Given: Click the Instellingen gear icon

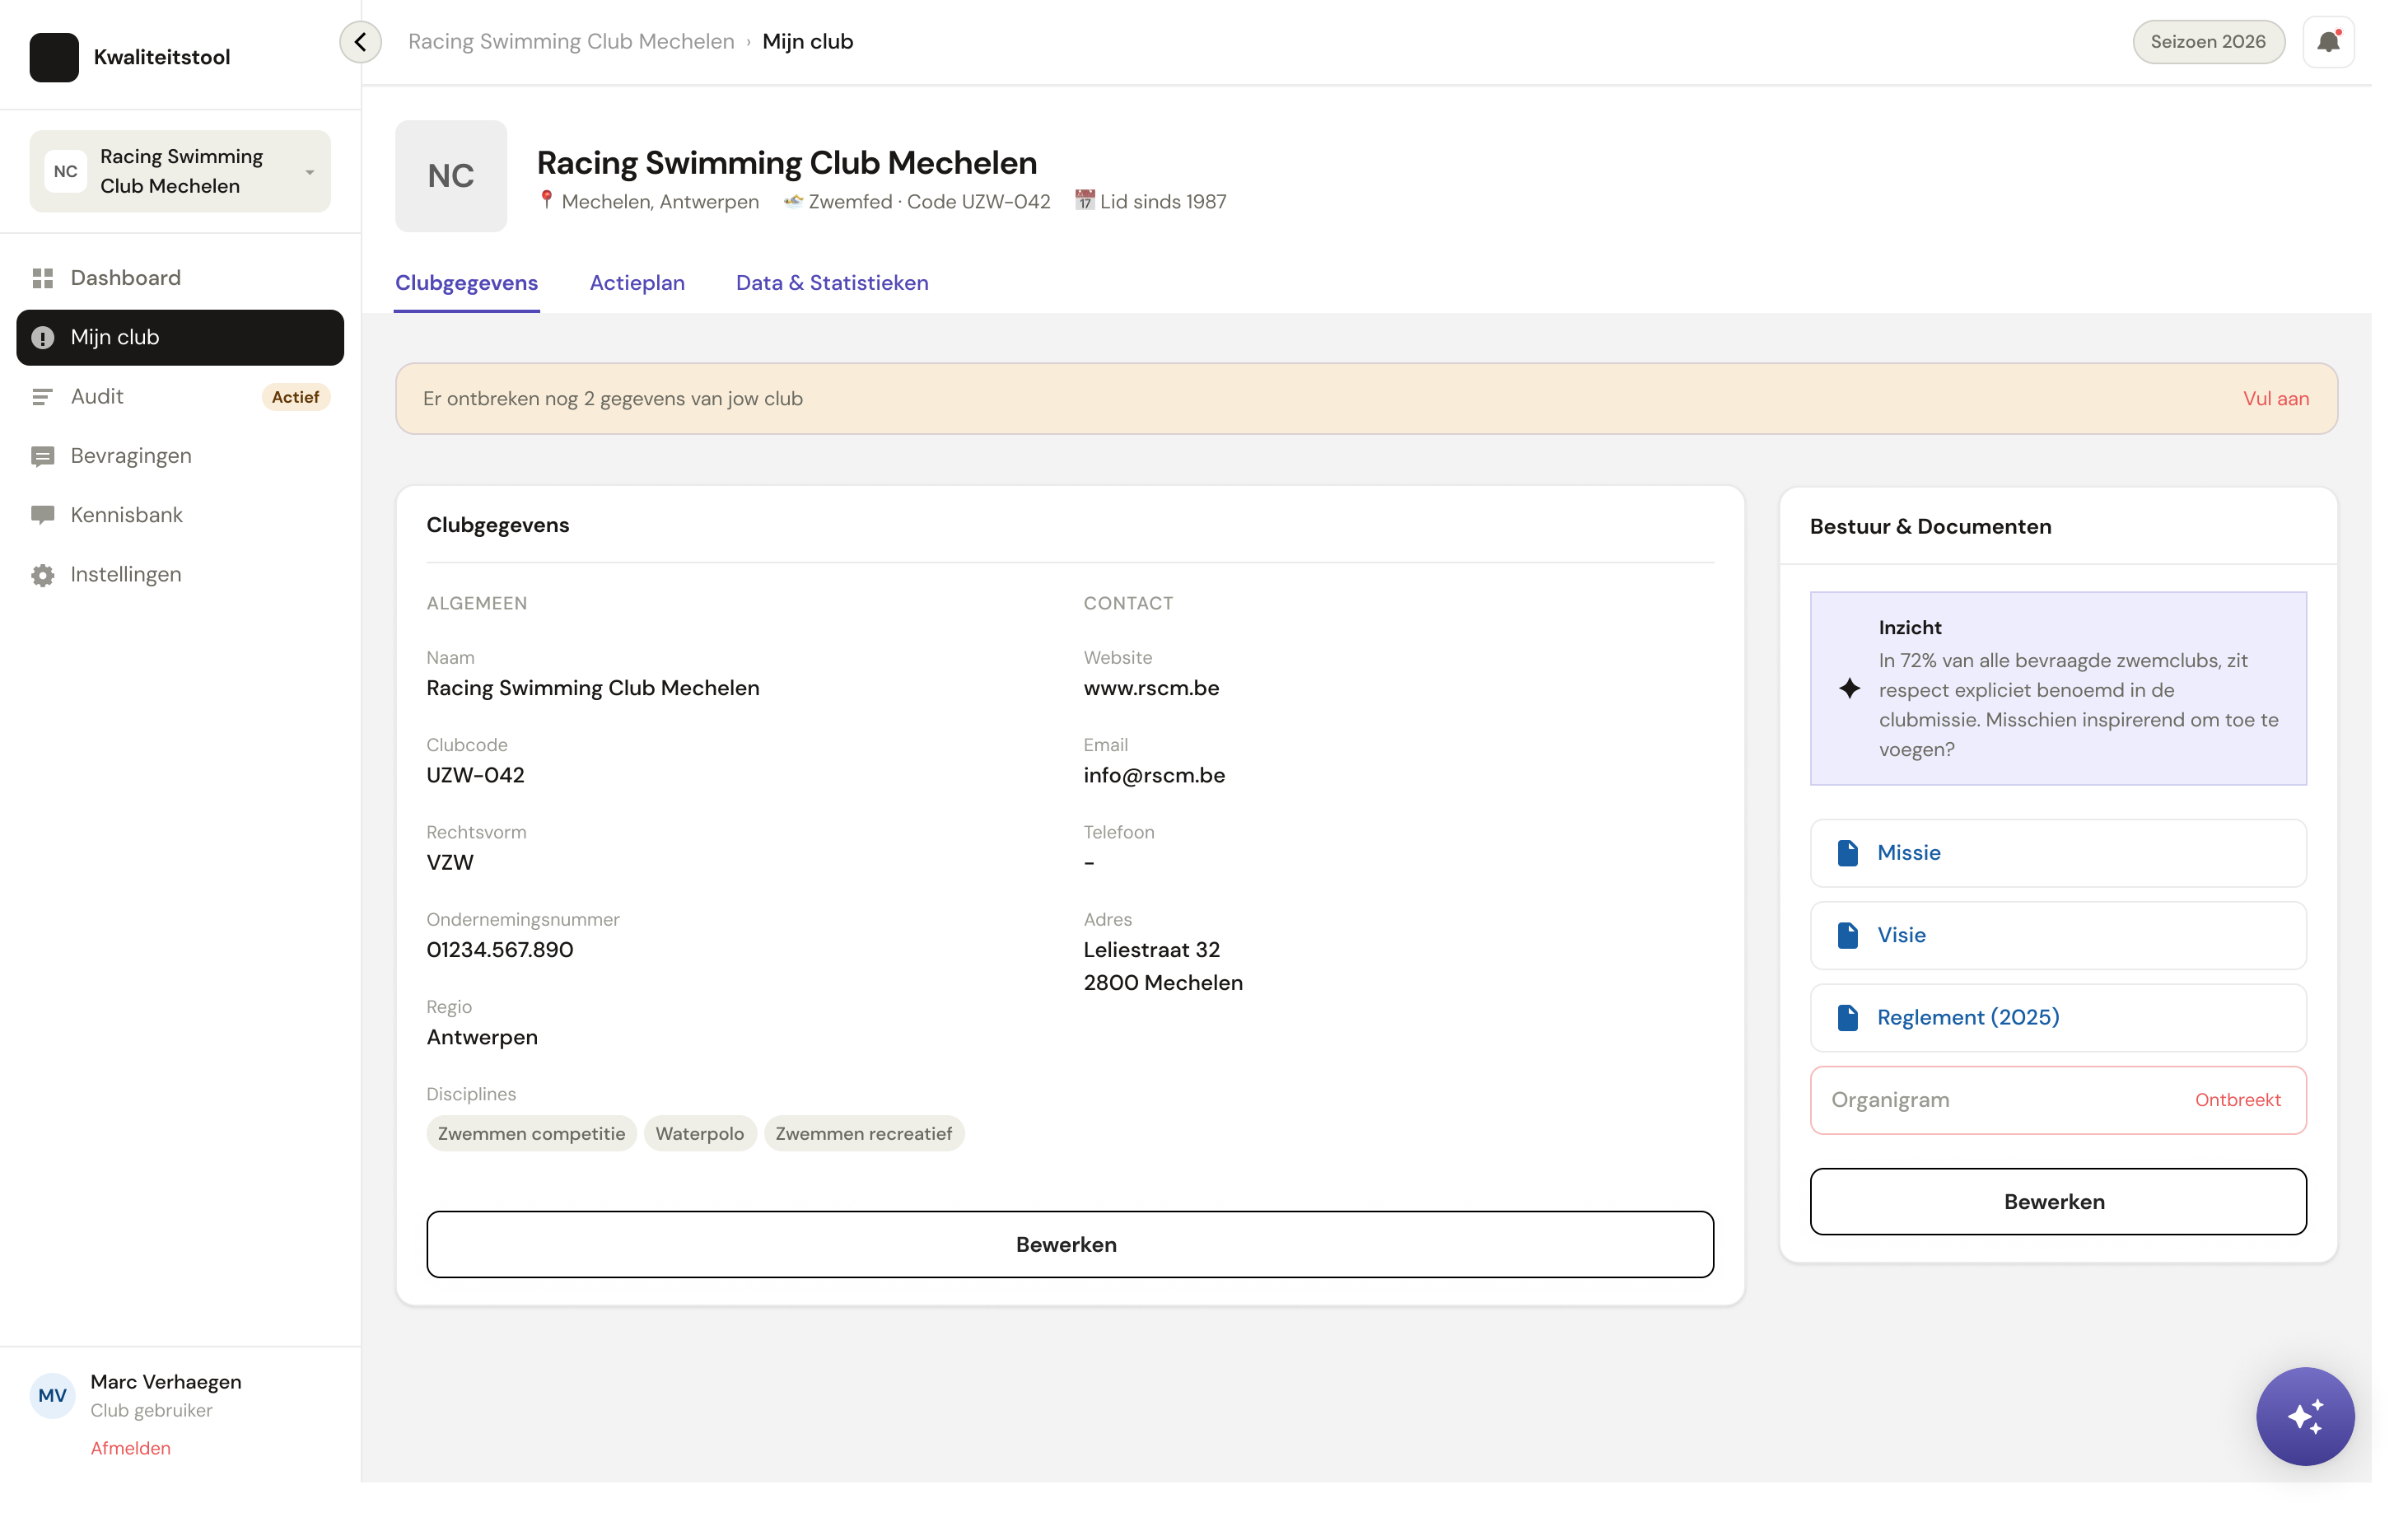Looking at the screenshot, I should [42, 575].
